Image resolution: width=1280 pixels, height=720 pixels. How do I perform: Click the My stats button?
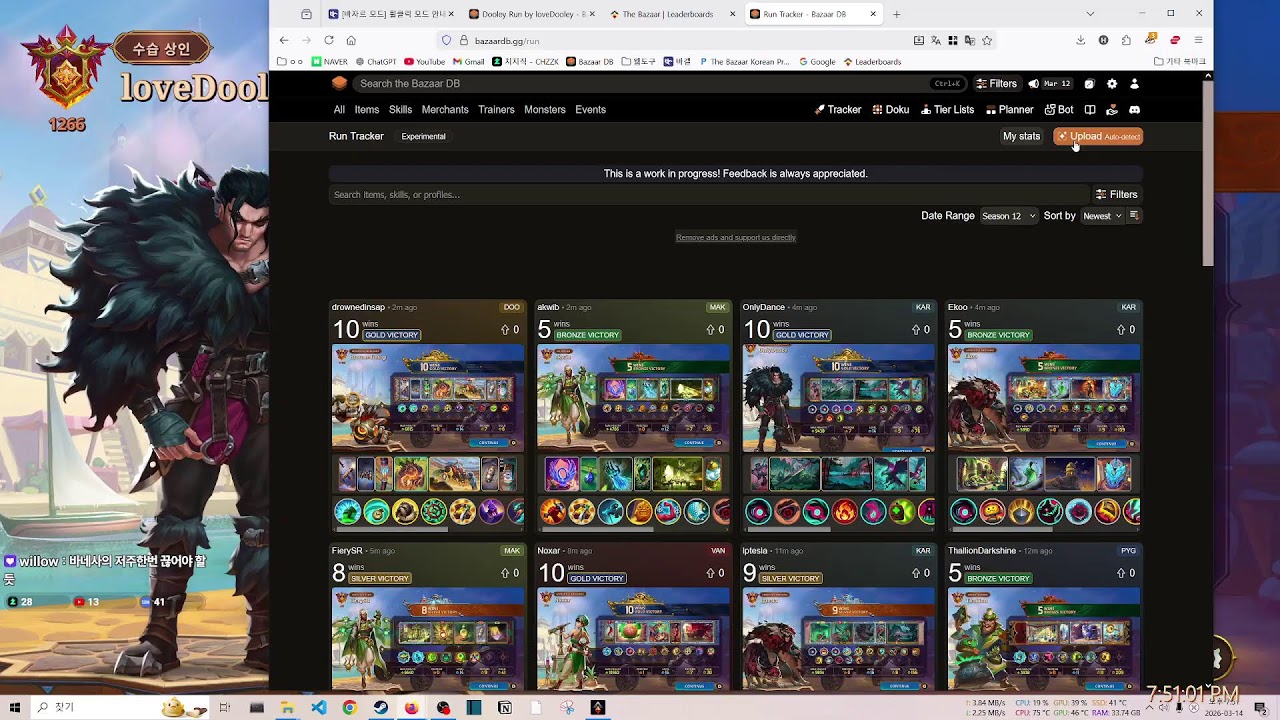(x=1021, y=136)
